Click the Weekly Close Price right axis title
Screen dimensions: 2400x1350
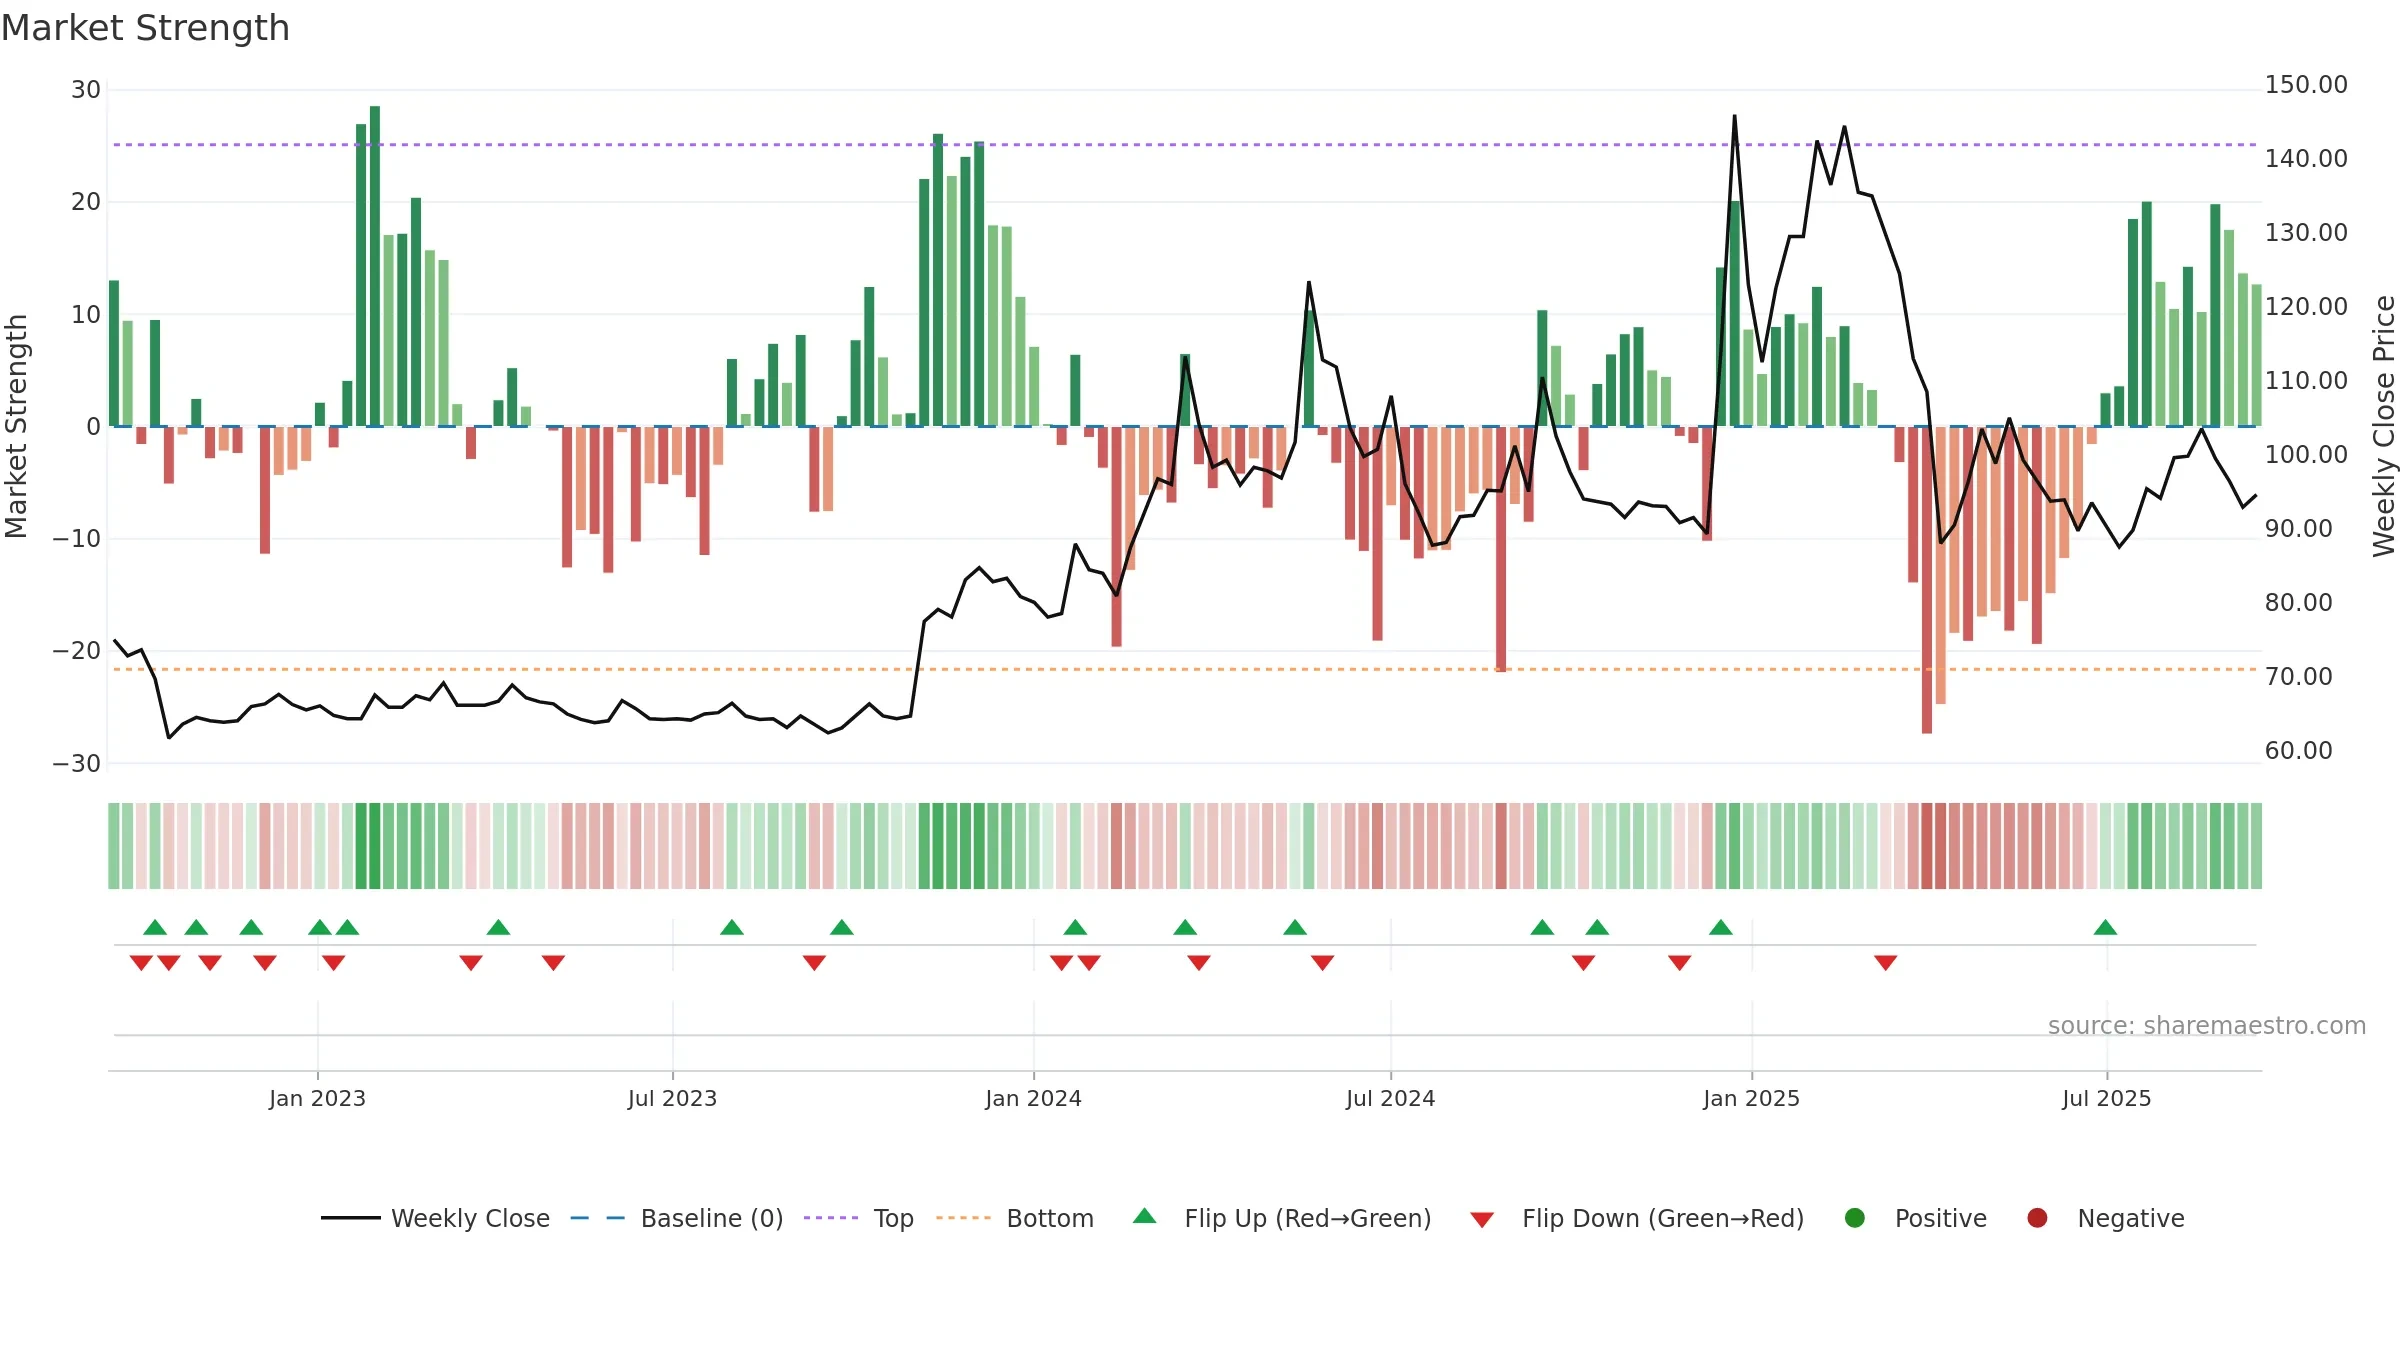(2384, 426)
